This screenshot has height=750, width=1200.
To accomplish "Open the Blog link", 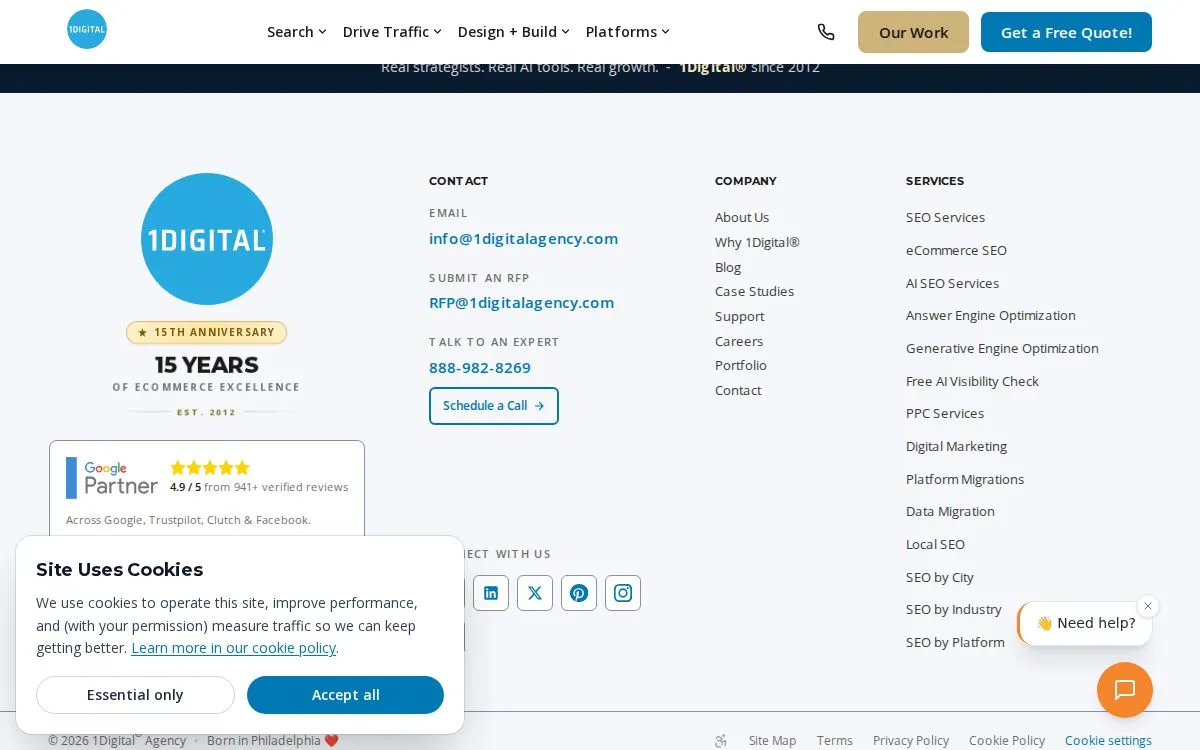I will coord(728,268).
